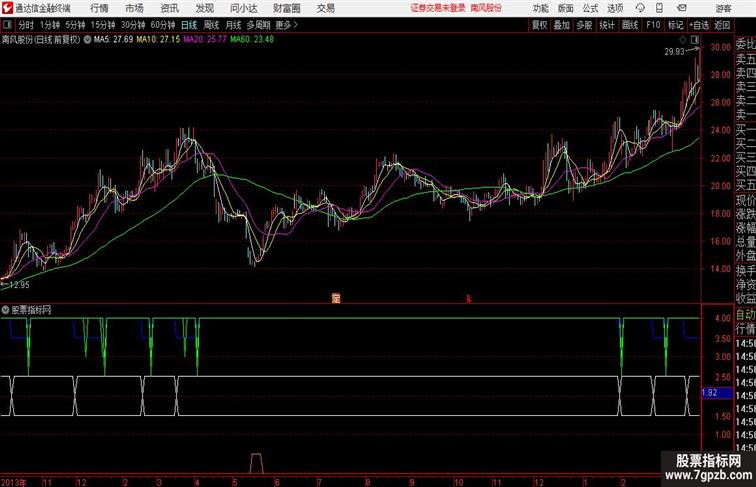Switch to the 分时 chart tab
The width and height of the screenshot is (756, 487).
point(26,25)
